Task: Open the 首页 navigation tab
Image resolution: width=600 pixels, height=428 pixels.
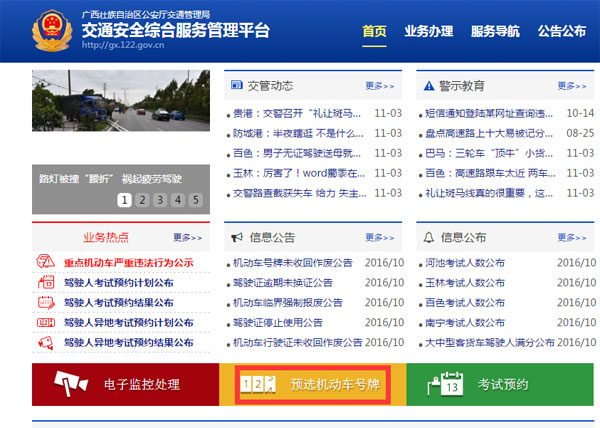Action: click(x=374, y=31)
